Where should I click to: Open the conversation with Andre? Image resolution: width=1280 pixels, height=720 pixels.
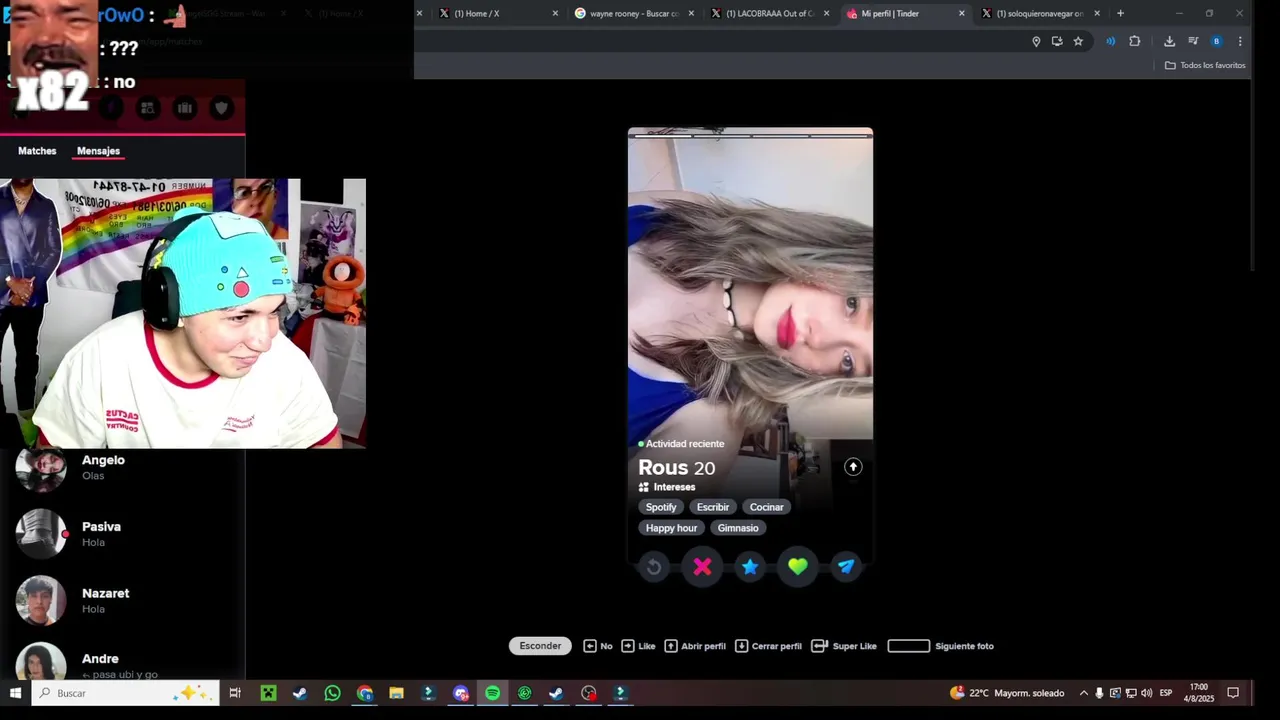pos(122,660)
